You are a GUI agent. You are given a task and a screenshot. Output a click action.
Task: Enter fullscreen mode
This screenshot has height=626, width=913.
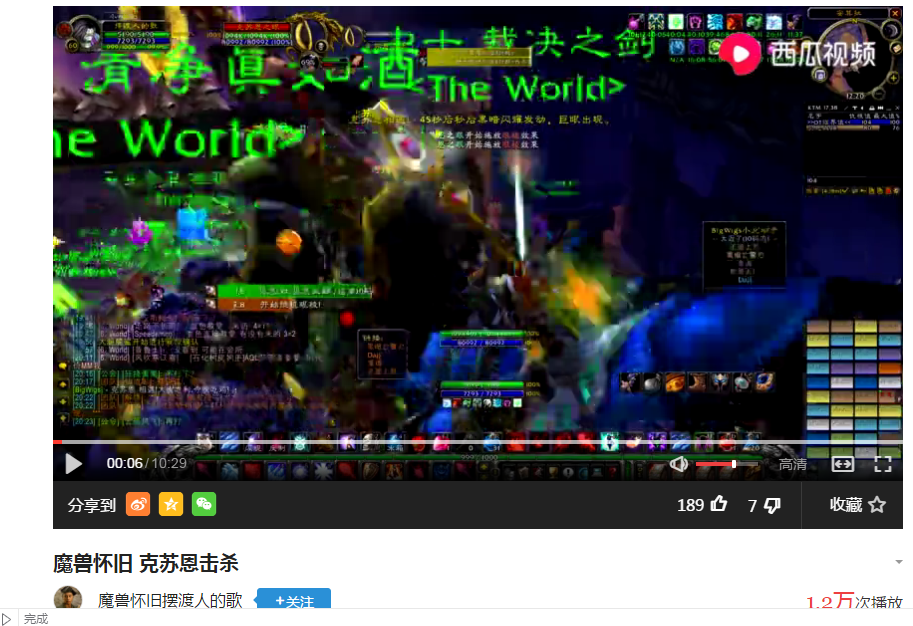(x=883, y=464)
